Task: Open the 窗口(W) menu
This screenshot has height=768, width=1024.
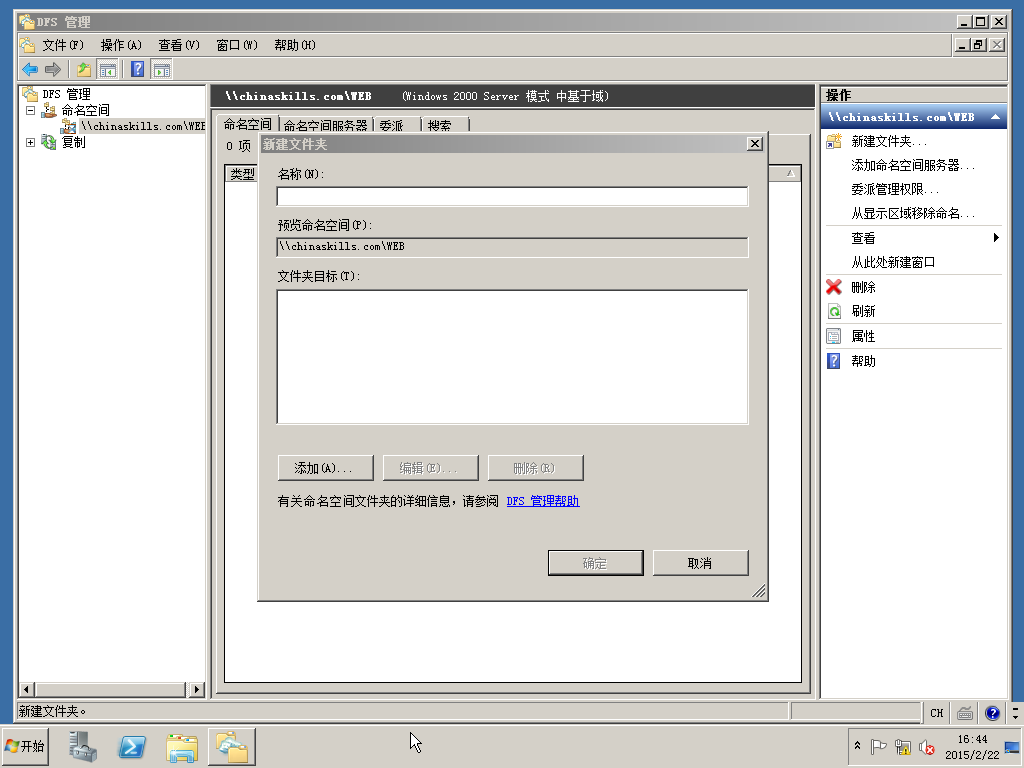Action: [236, 45]
